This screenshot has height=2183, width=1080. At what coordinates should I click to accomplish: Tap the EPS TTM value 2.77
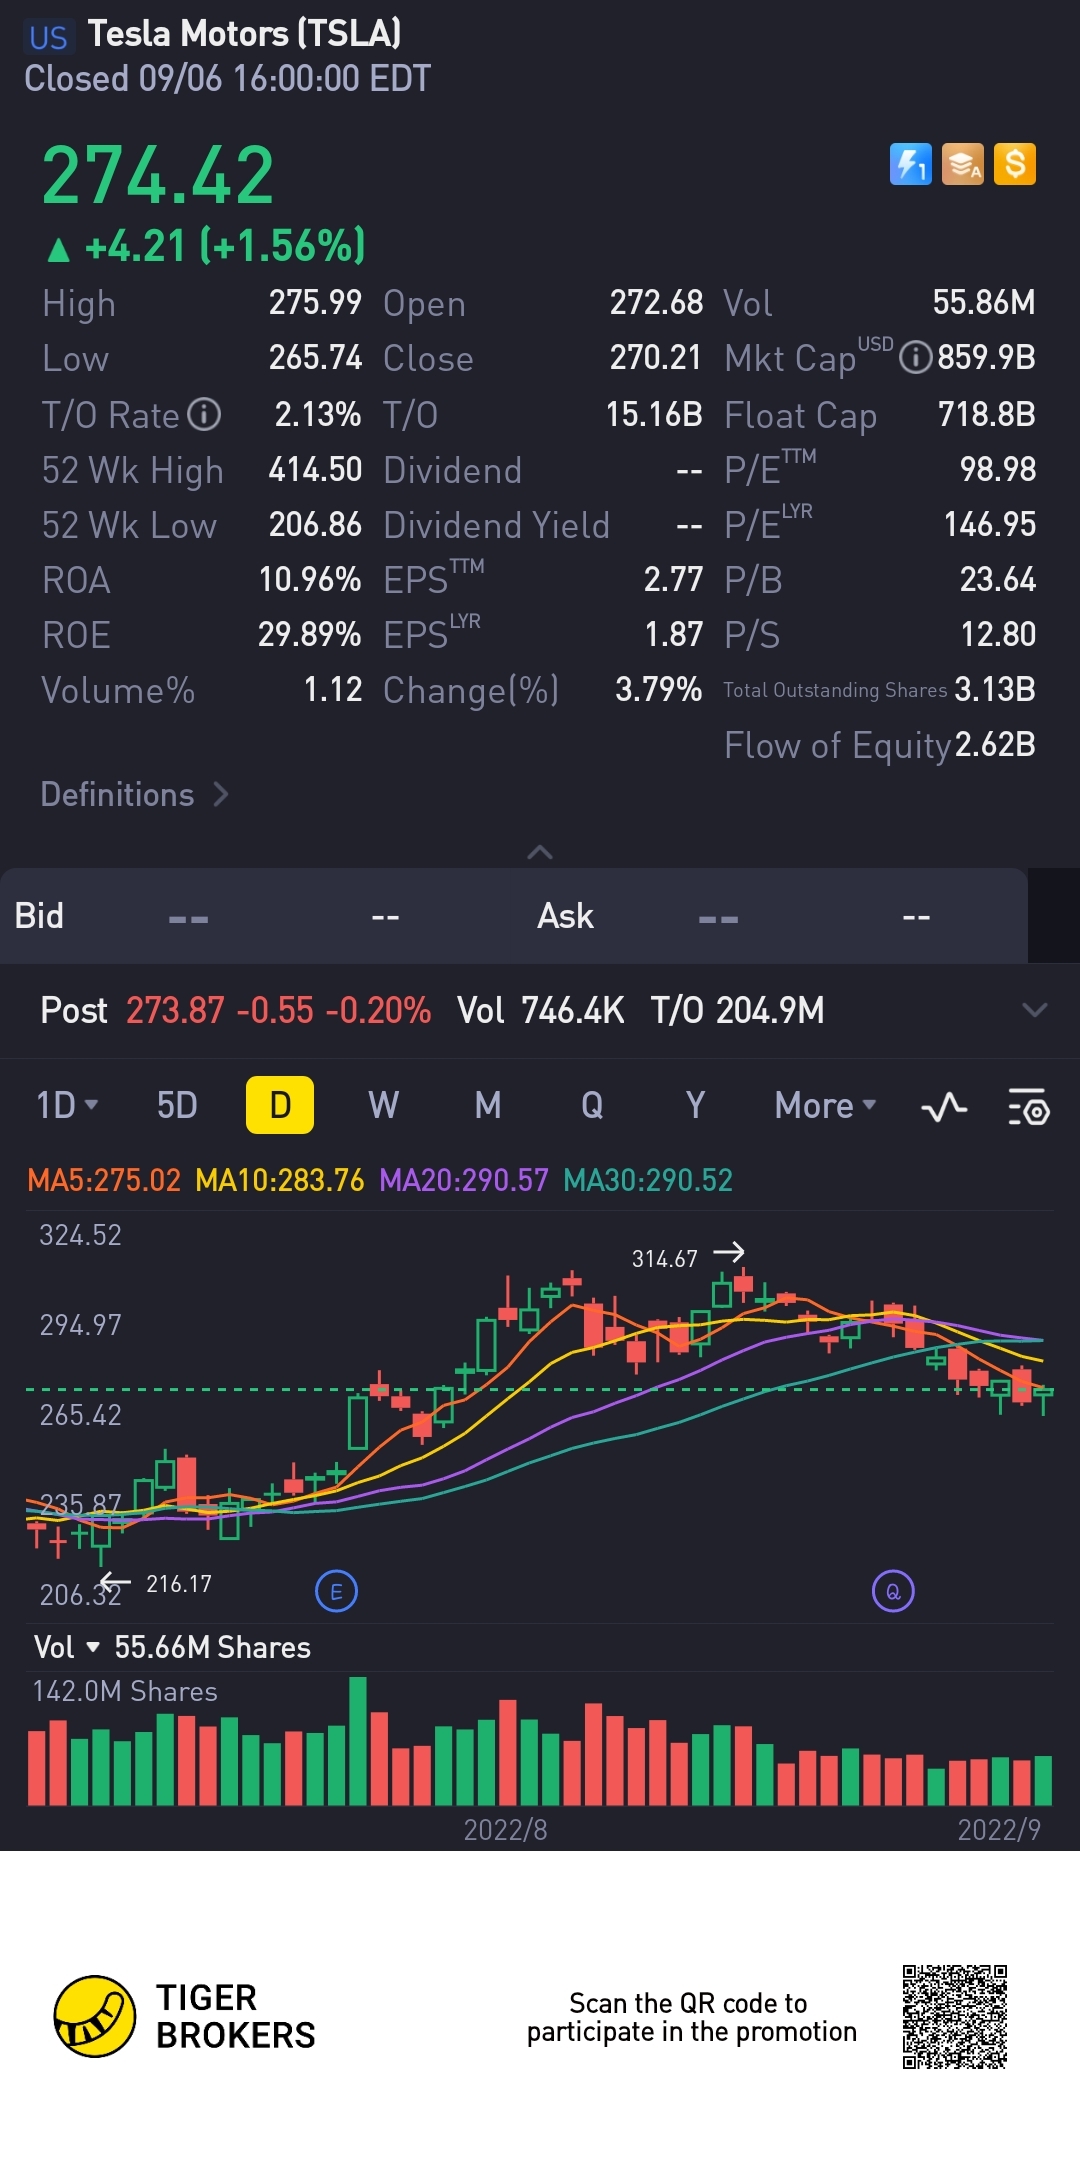673,579
